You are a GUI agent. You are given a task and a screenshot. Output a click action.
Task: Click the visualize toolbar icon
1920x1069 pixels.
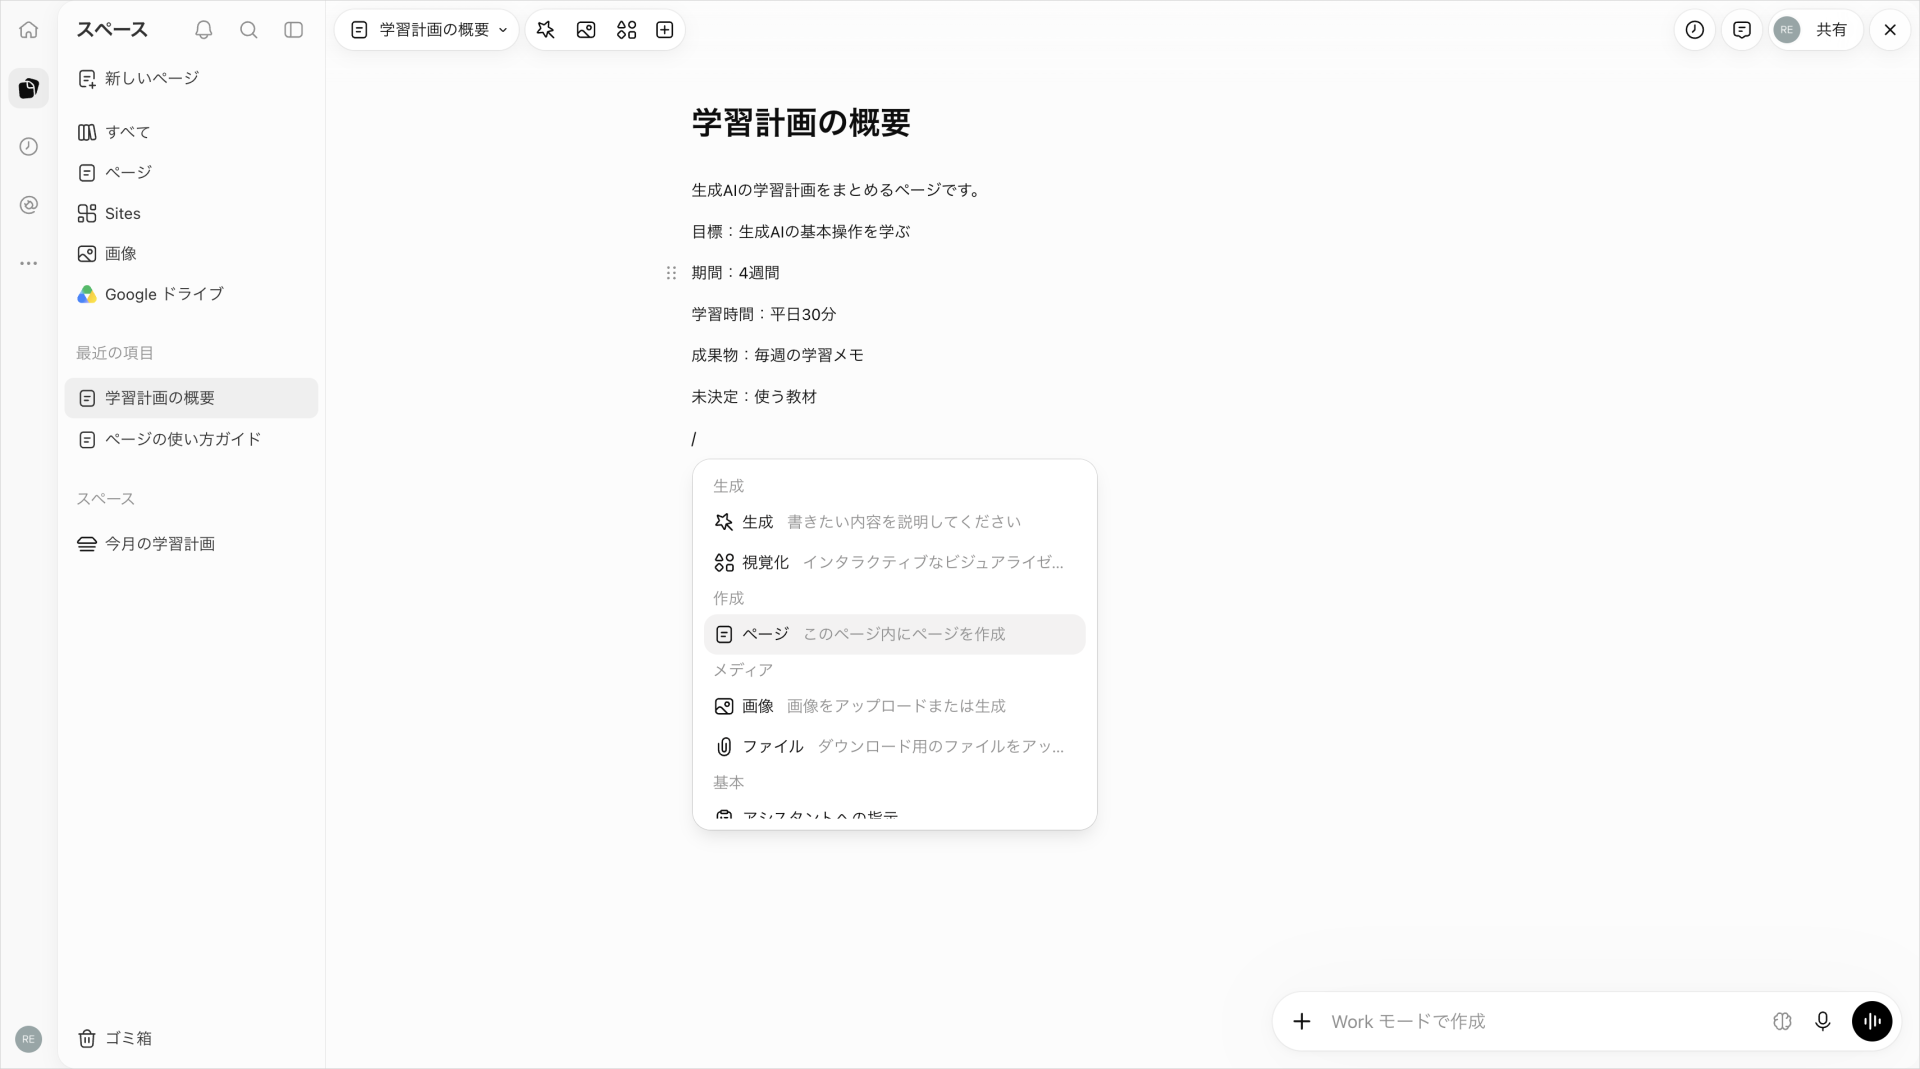627,30
